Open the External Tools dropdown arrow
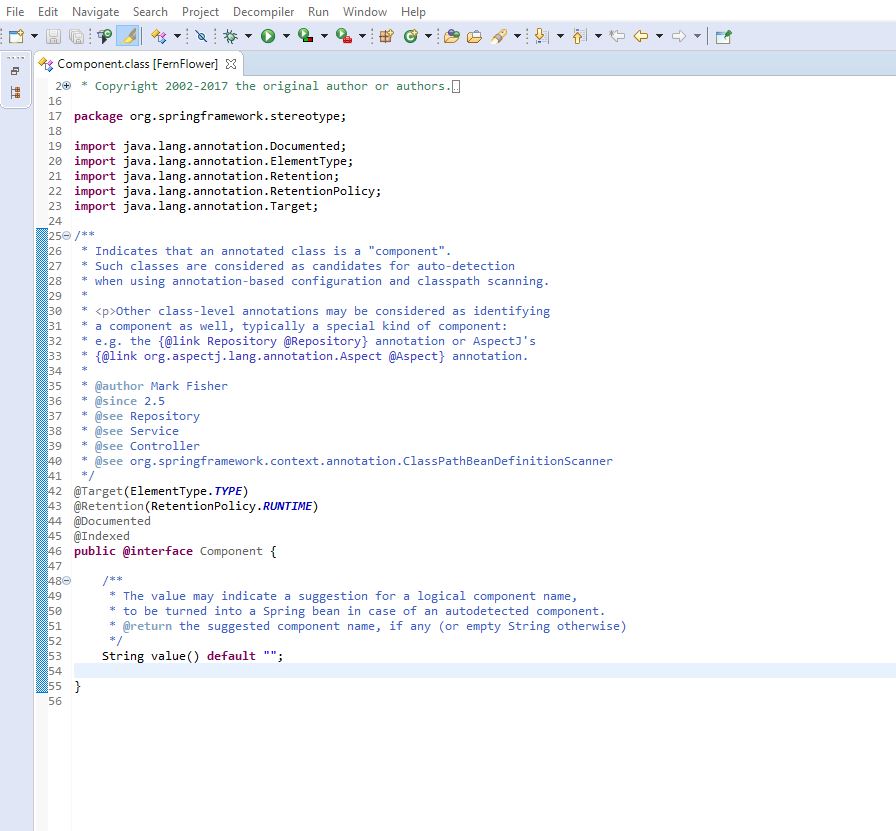The height and width of the screenshot is (831, 896). (x=362, y=37)
